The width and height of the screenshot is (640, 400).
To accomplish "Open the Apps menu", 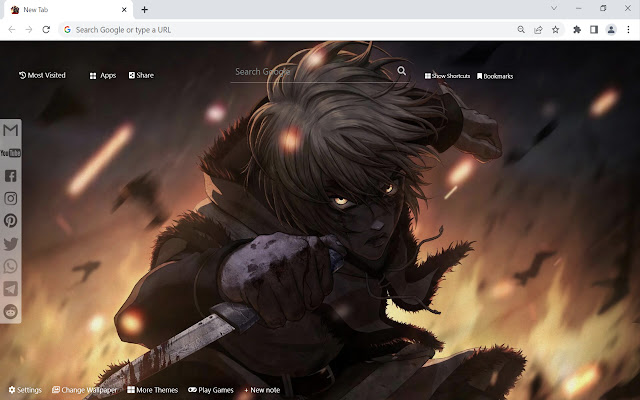I will (x=103, y=76).
